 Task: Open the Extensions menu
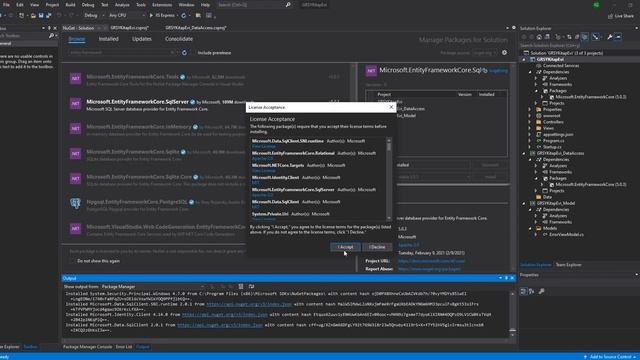[x=162, y=5]
